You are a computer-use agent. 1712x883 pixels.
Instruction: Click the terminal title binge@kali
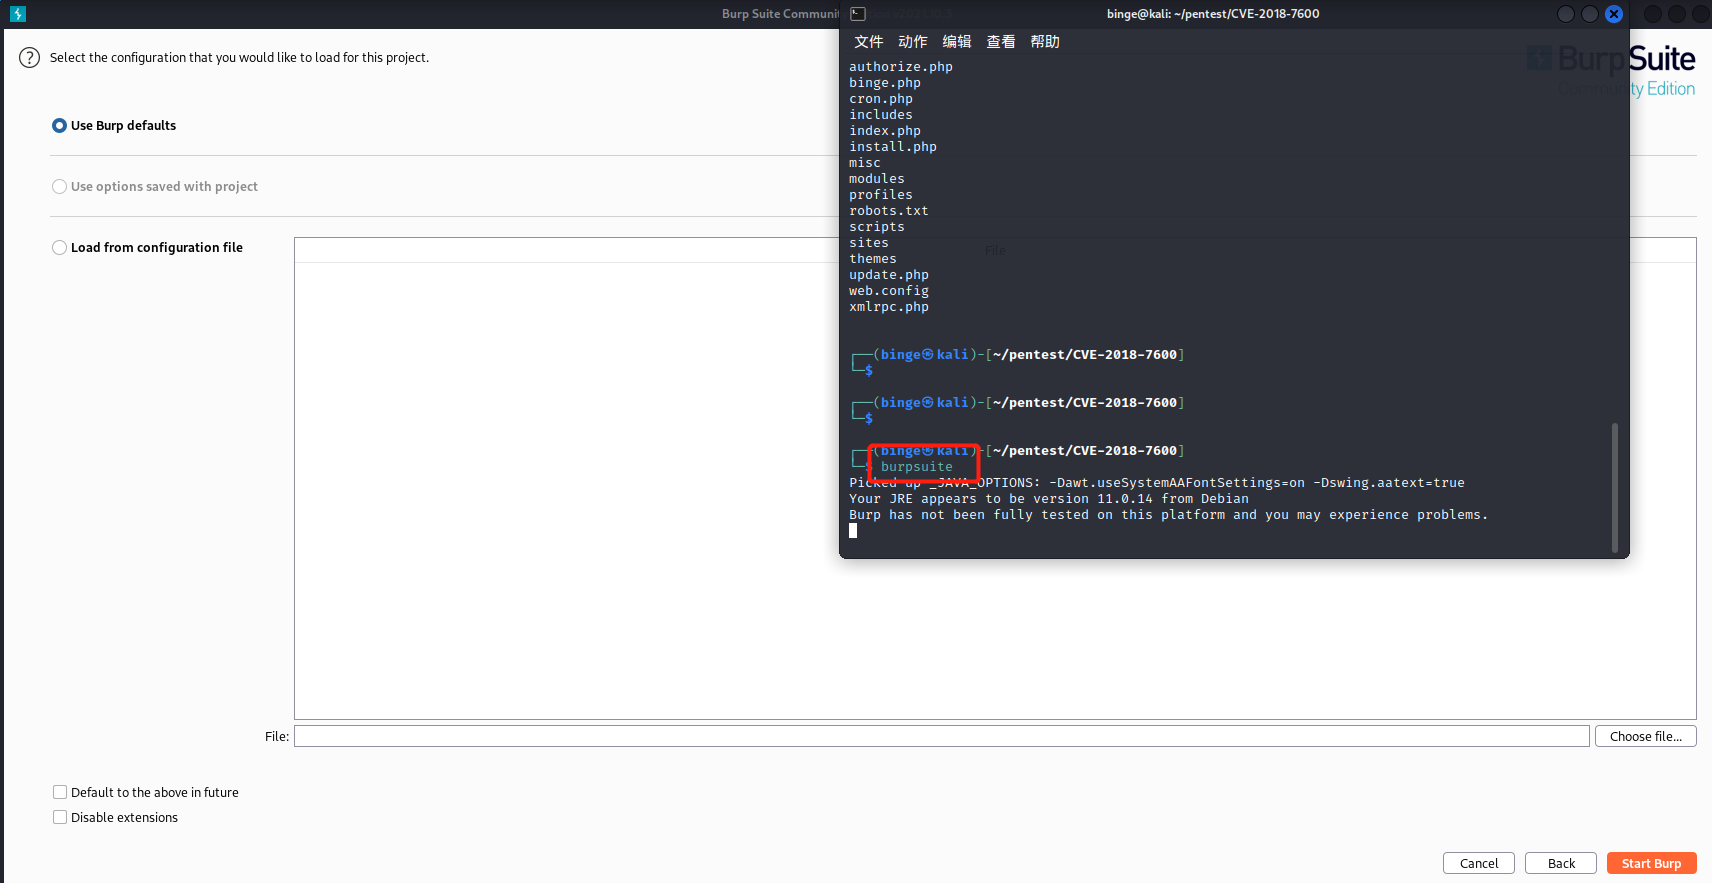[1213, 14]
